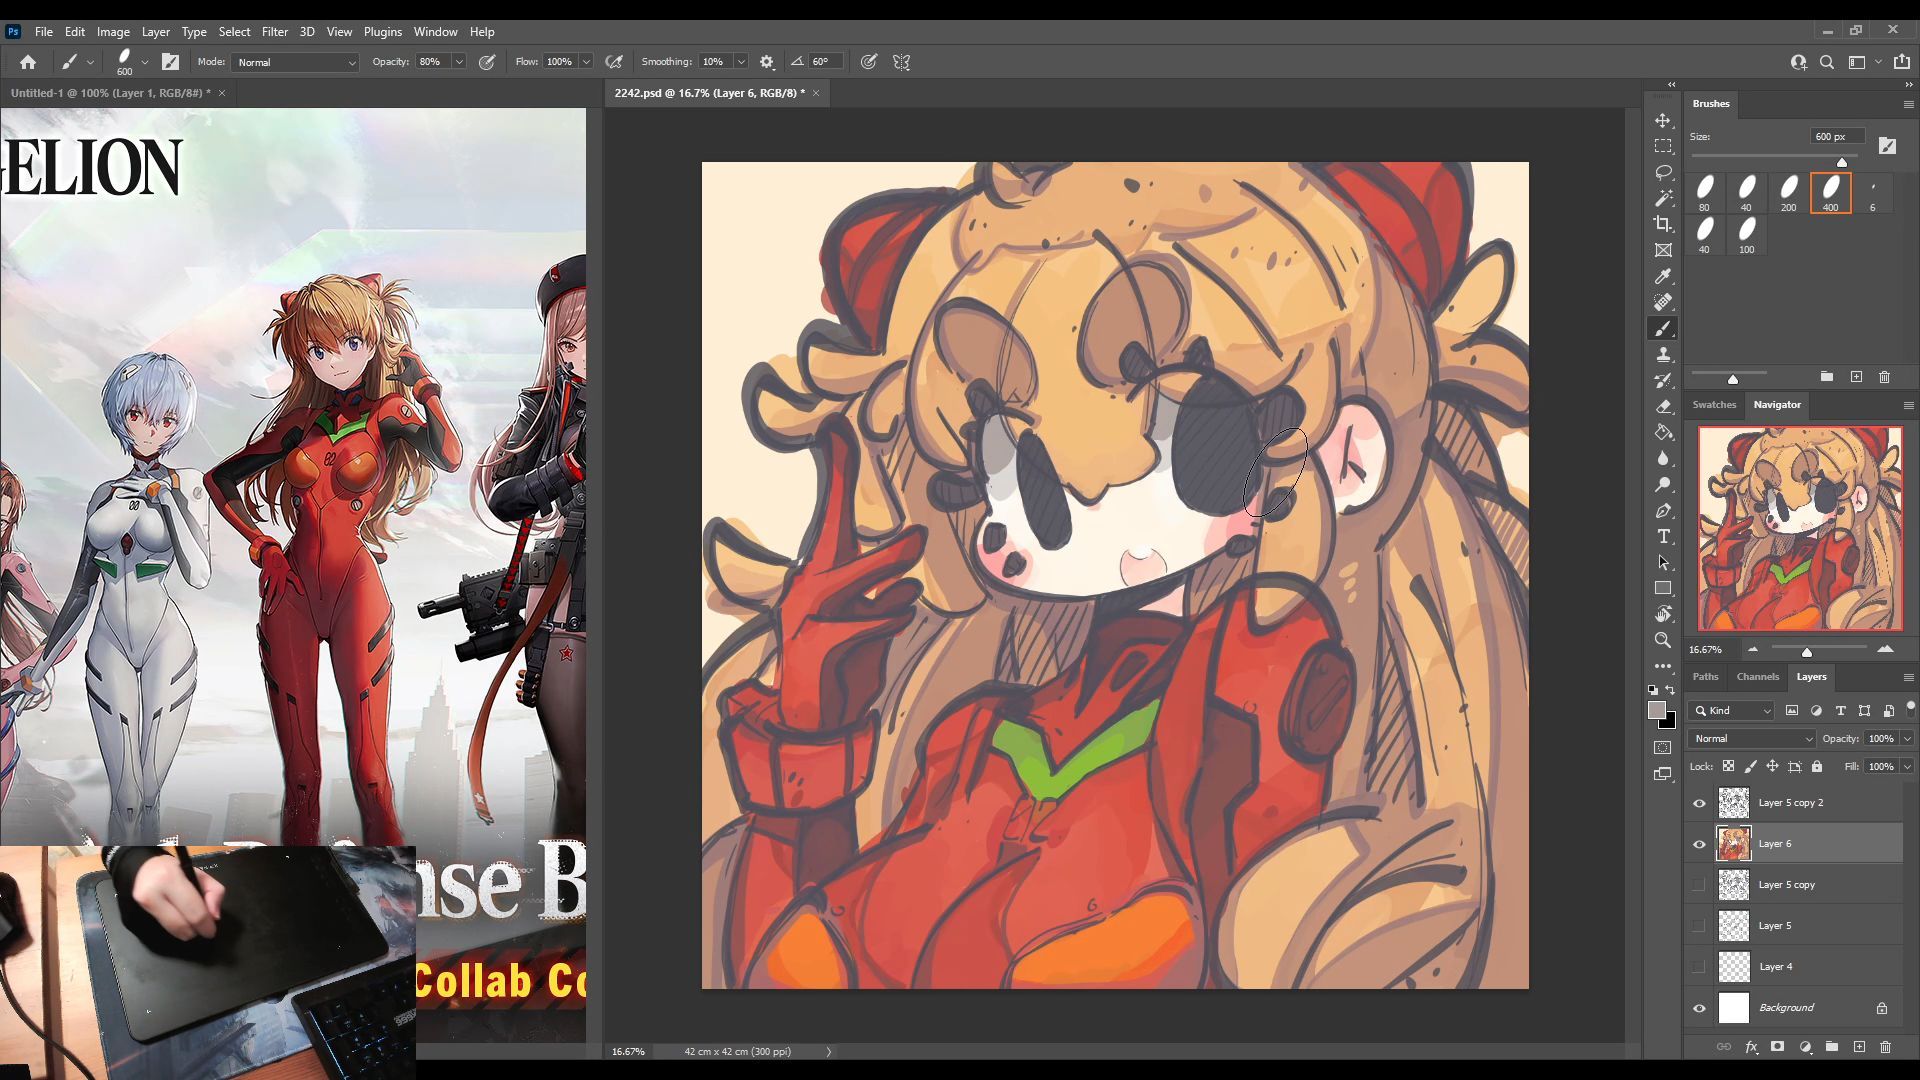
Task: Select the Blur tool
Action: pyautogui.click(x=1663, y=459)
